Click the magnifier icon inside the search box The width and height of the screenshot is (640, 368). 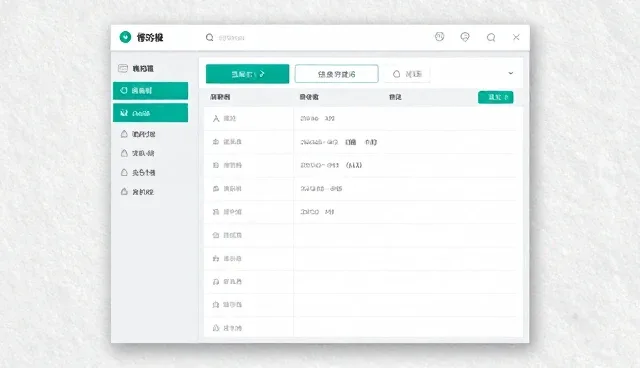[x=209, y=38]
